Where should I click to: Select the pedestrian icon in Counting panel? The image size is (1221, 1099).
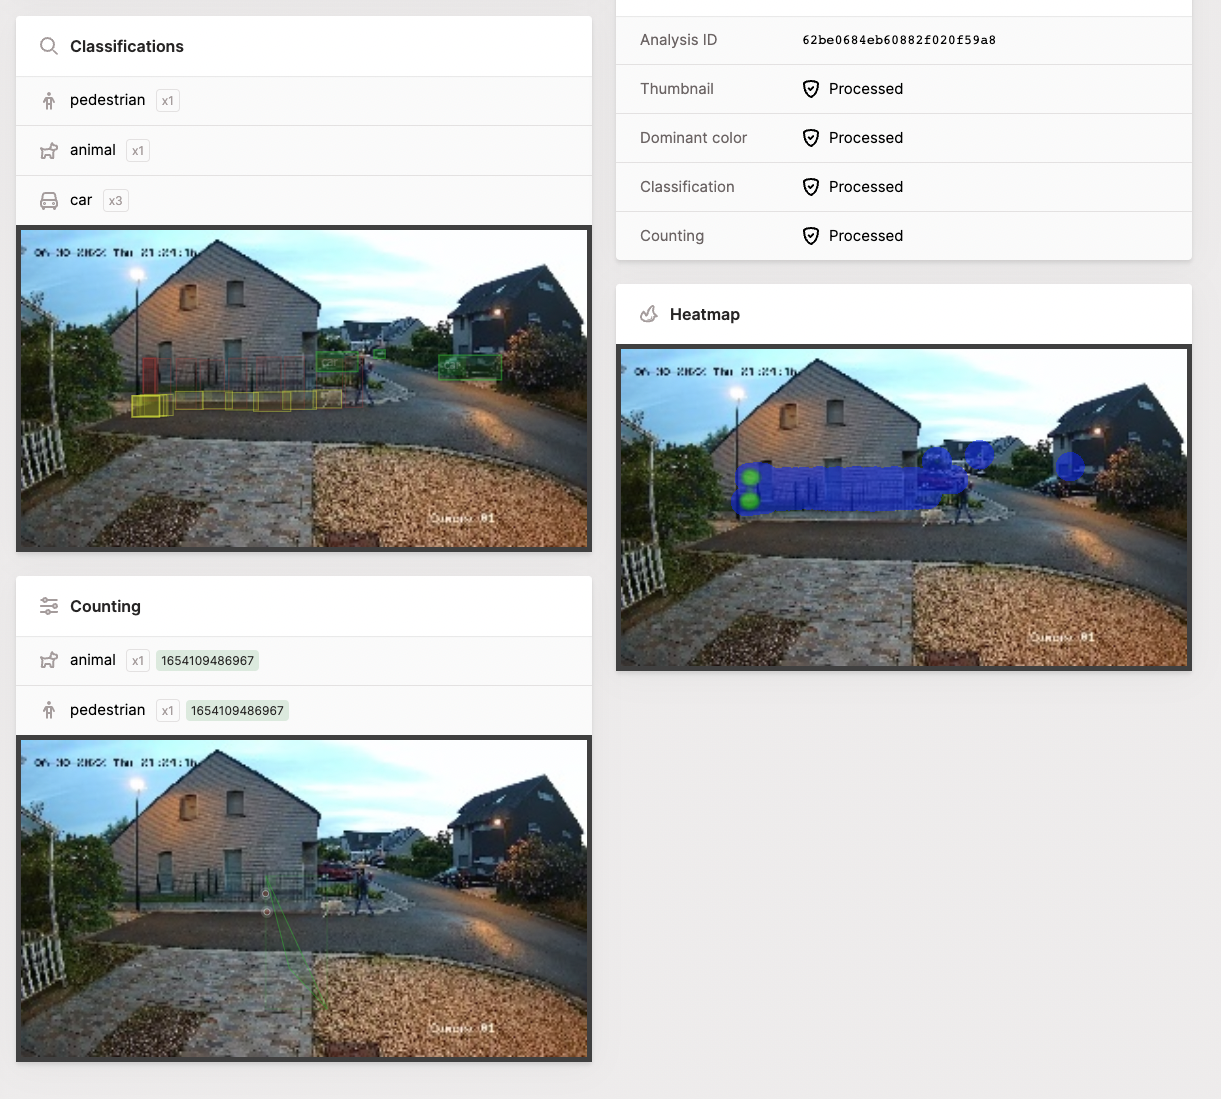coord(48,710)
